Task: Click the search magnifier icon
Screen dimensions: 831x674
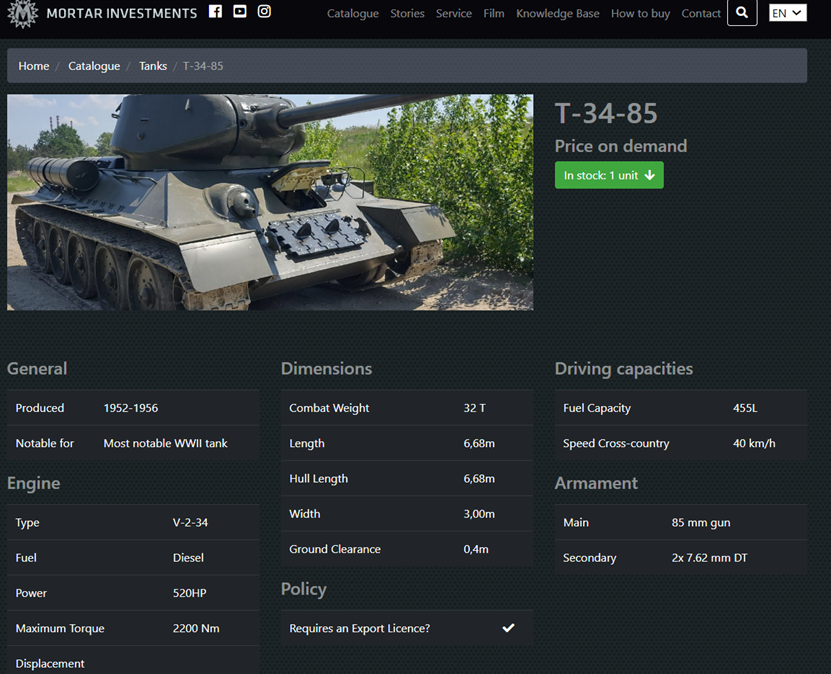Action: (741, 13)
